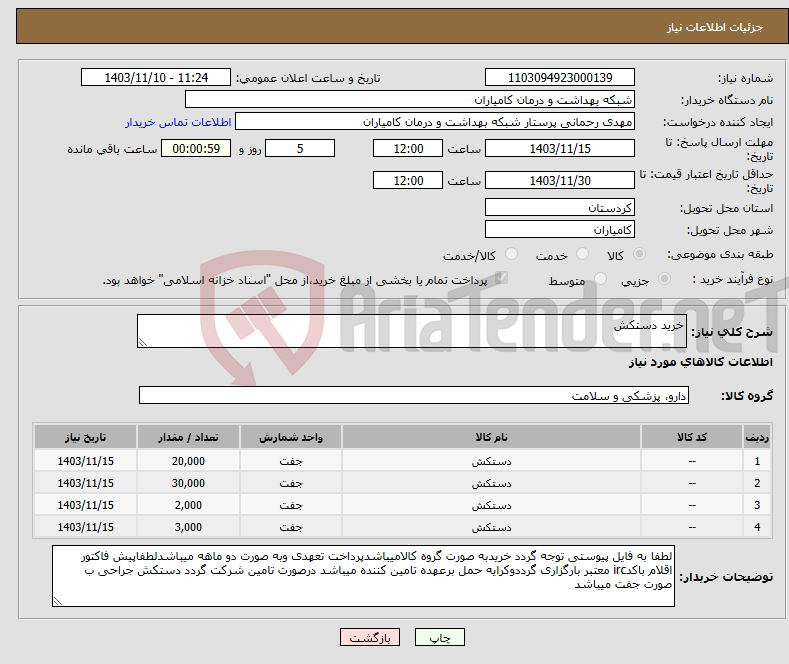The height and width of the screenshot is (664, 789).
Task: Click the request creator name field
Action: point(435,122)
